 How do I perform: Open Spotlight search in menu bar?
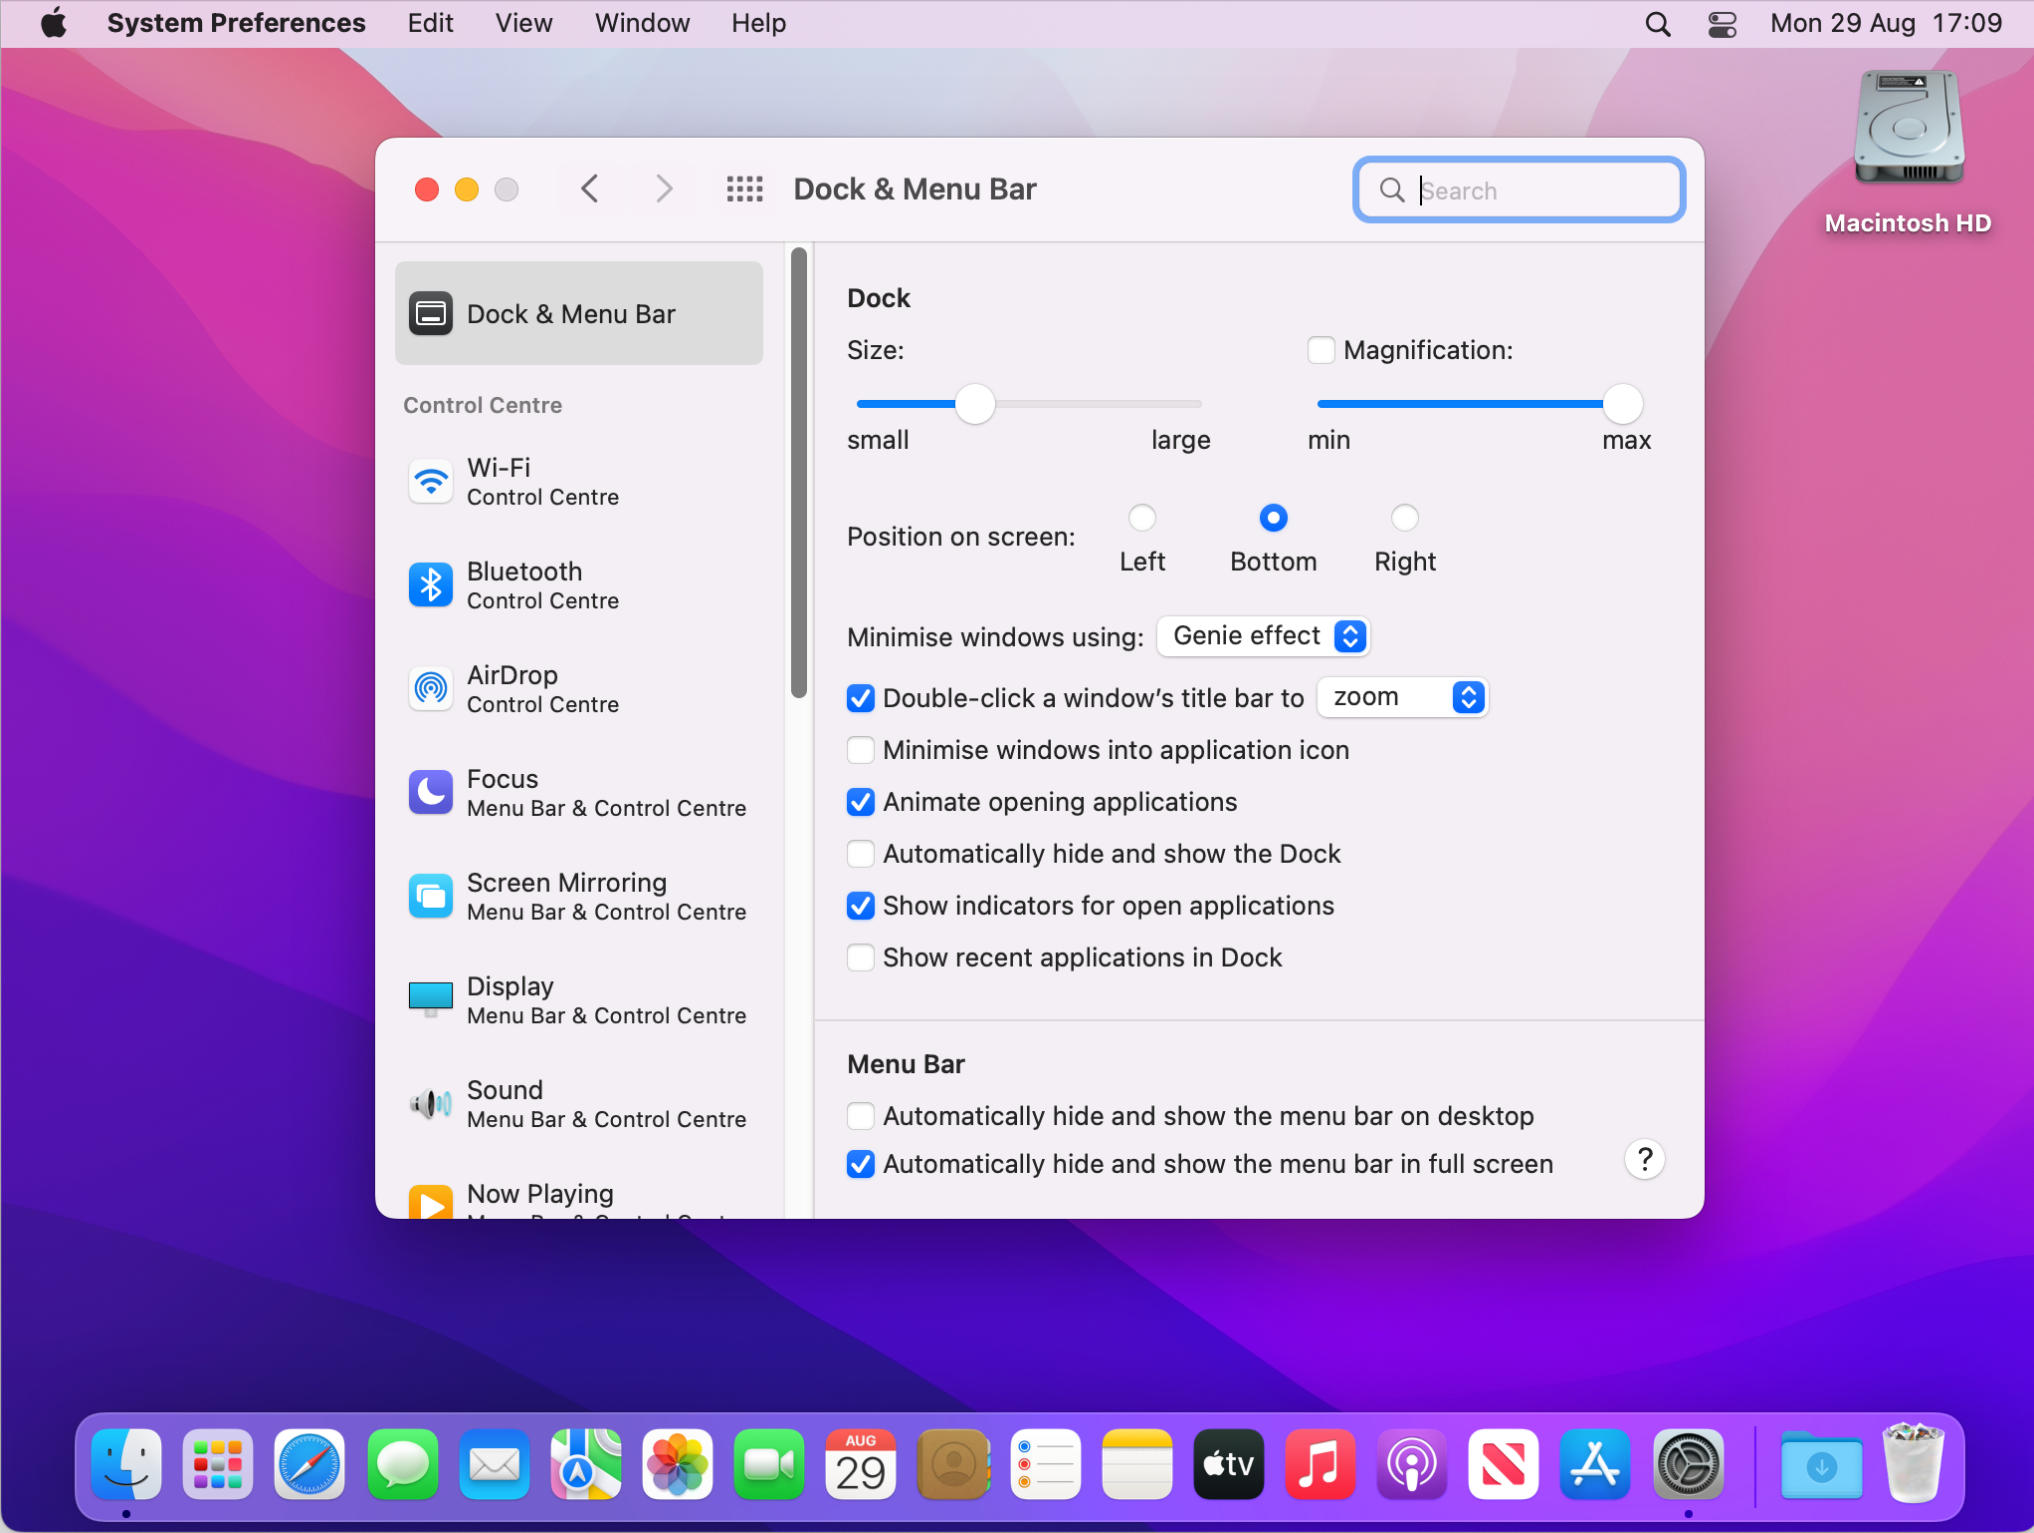(1658, 24)
